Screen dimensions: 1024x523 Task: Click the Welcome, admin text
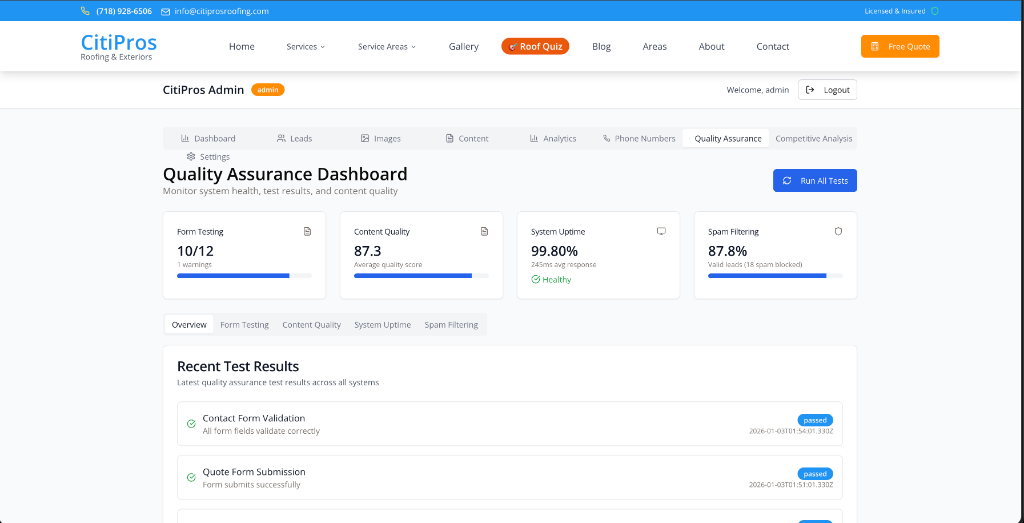[758, 90]
